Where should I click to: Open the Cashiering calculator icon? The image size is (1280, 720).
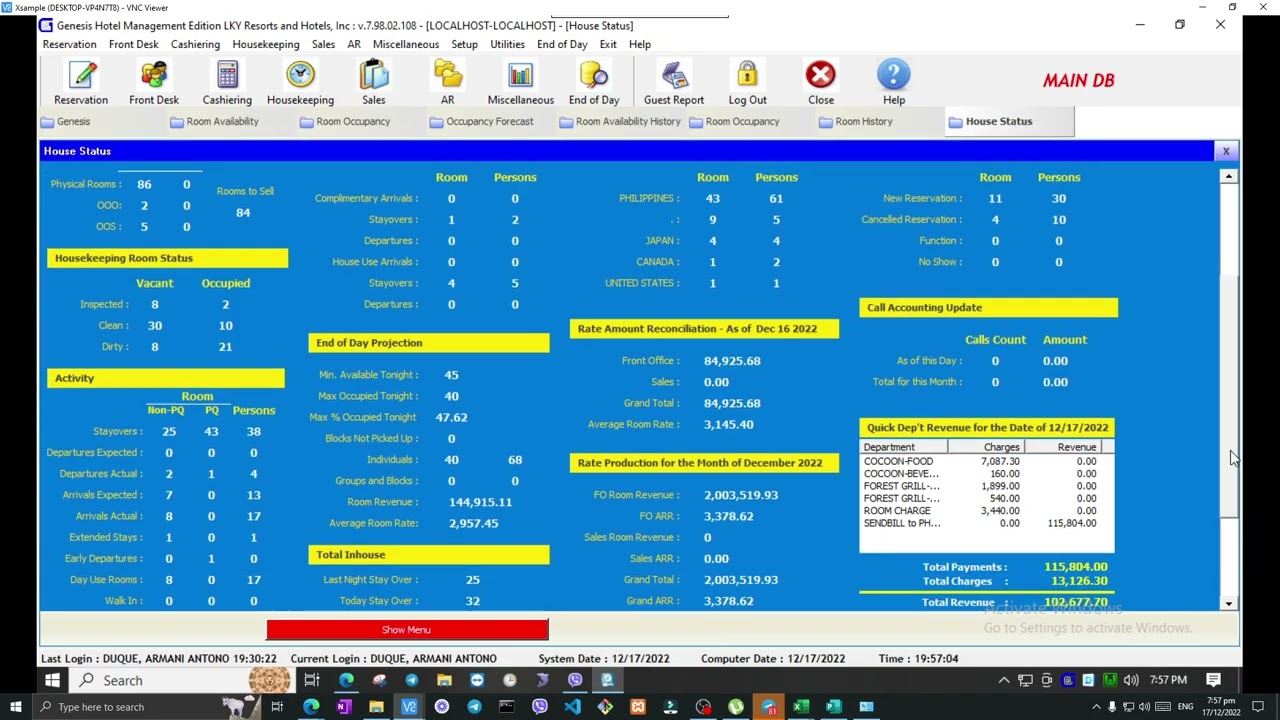(x=227, y=83)
